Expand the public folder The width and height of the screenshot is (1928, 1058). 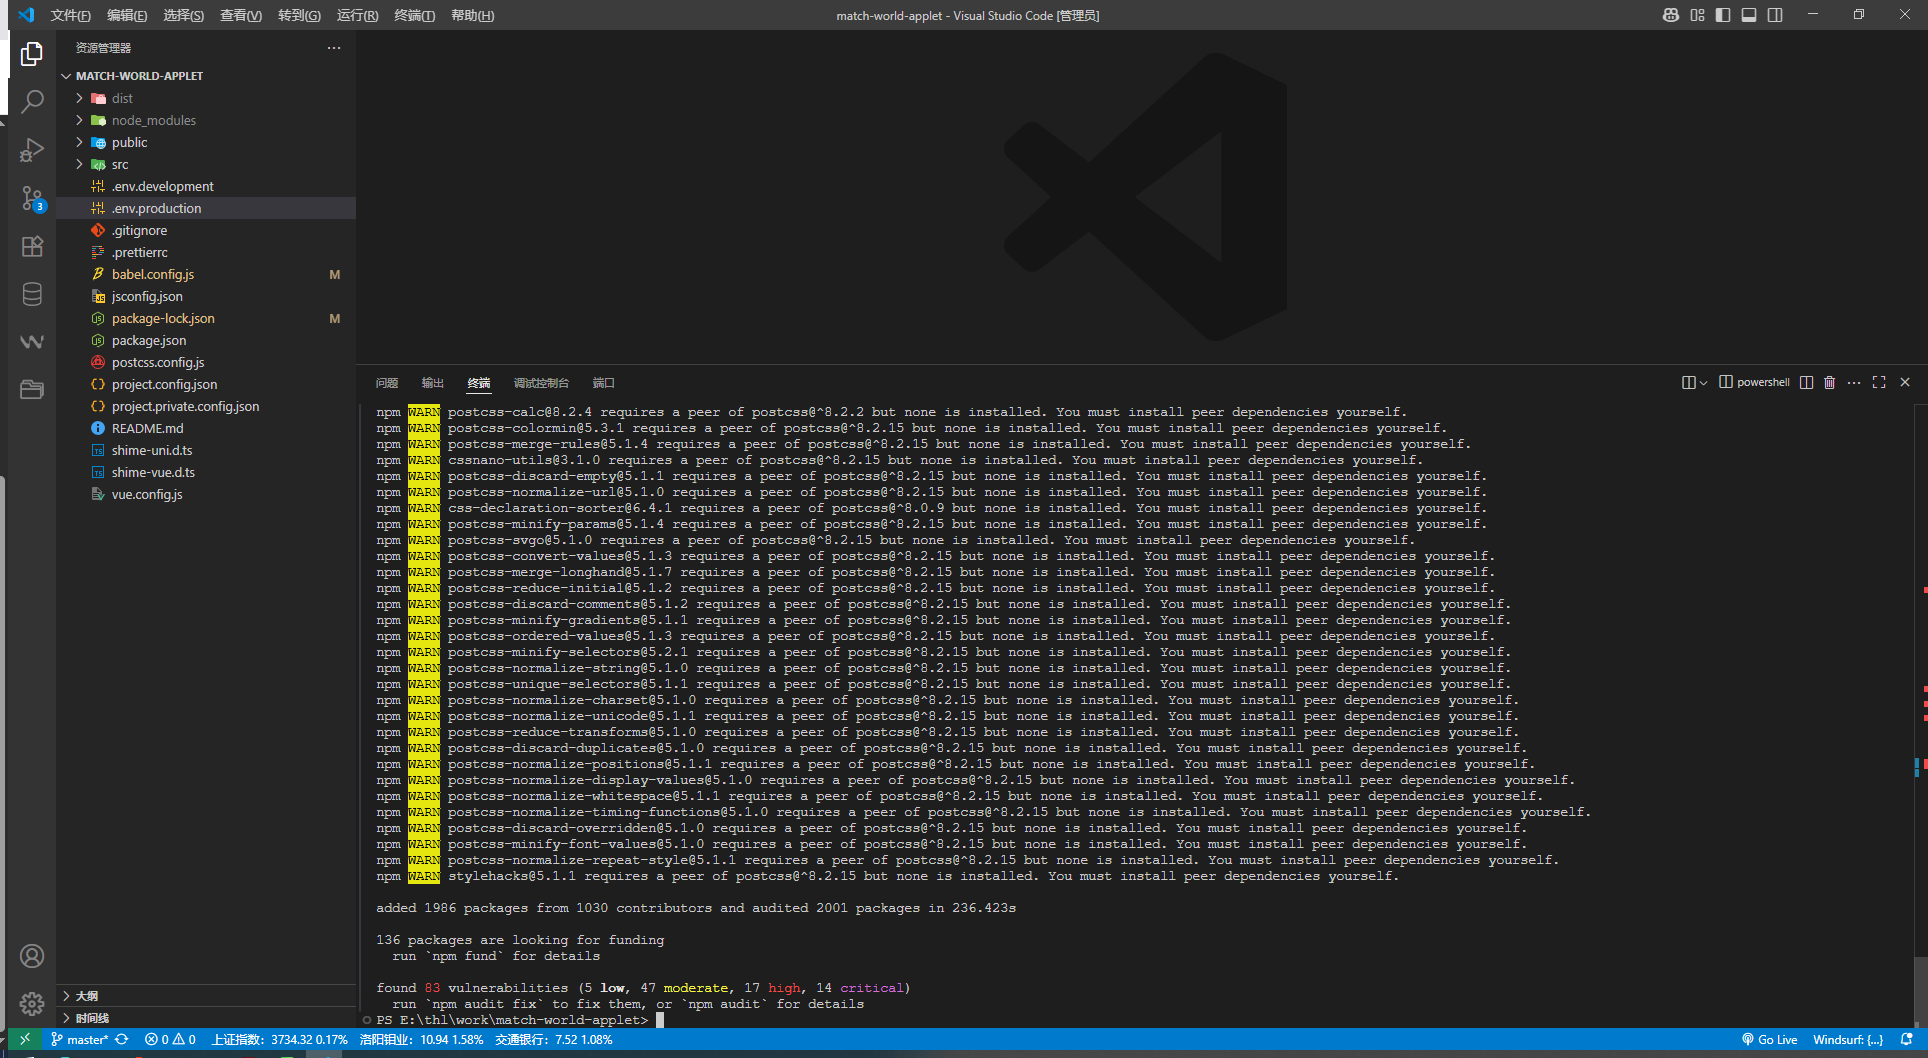(206, 142)
